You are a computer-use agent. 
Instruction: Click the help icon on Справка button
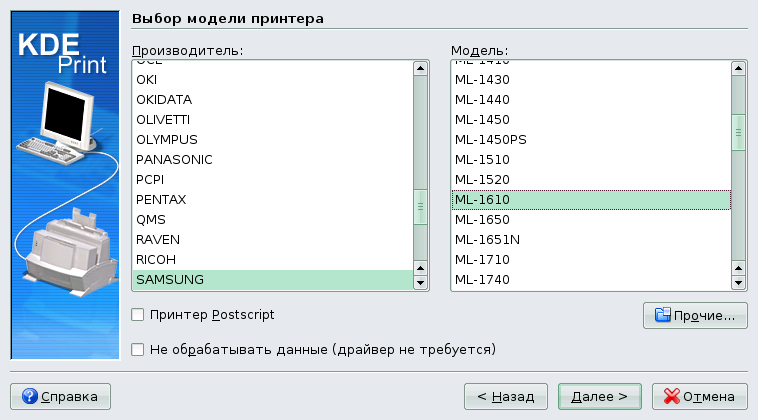(29, 396)
